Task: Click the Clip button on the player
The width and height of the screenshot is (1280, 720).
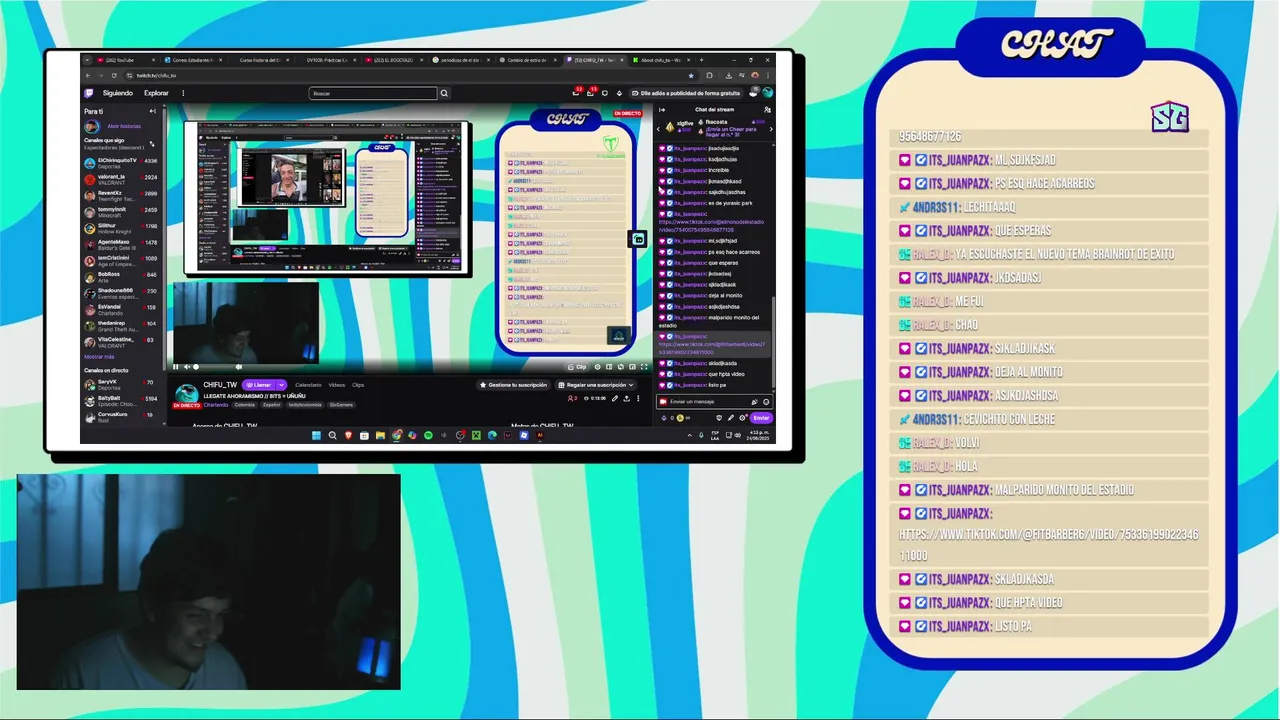Action: [577, 367]
